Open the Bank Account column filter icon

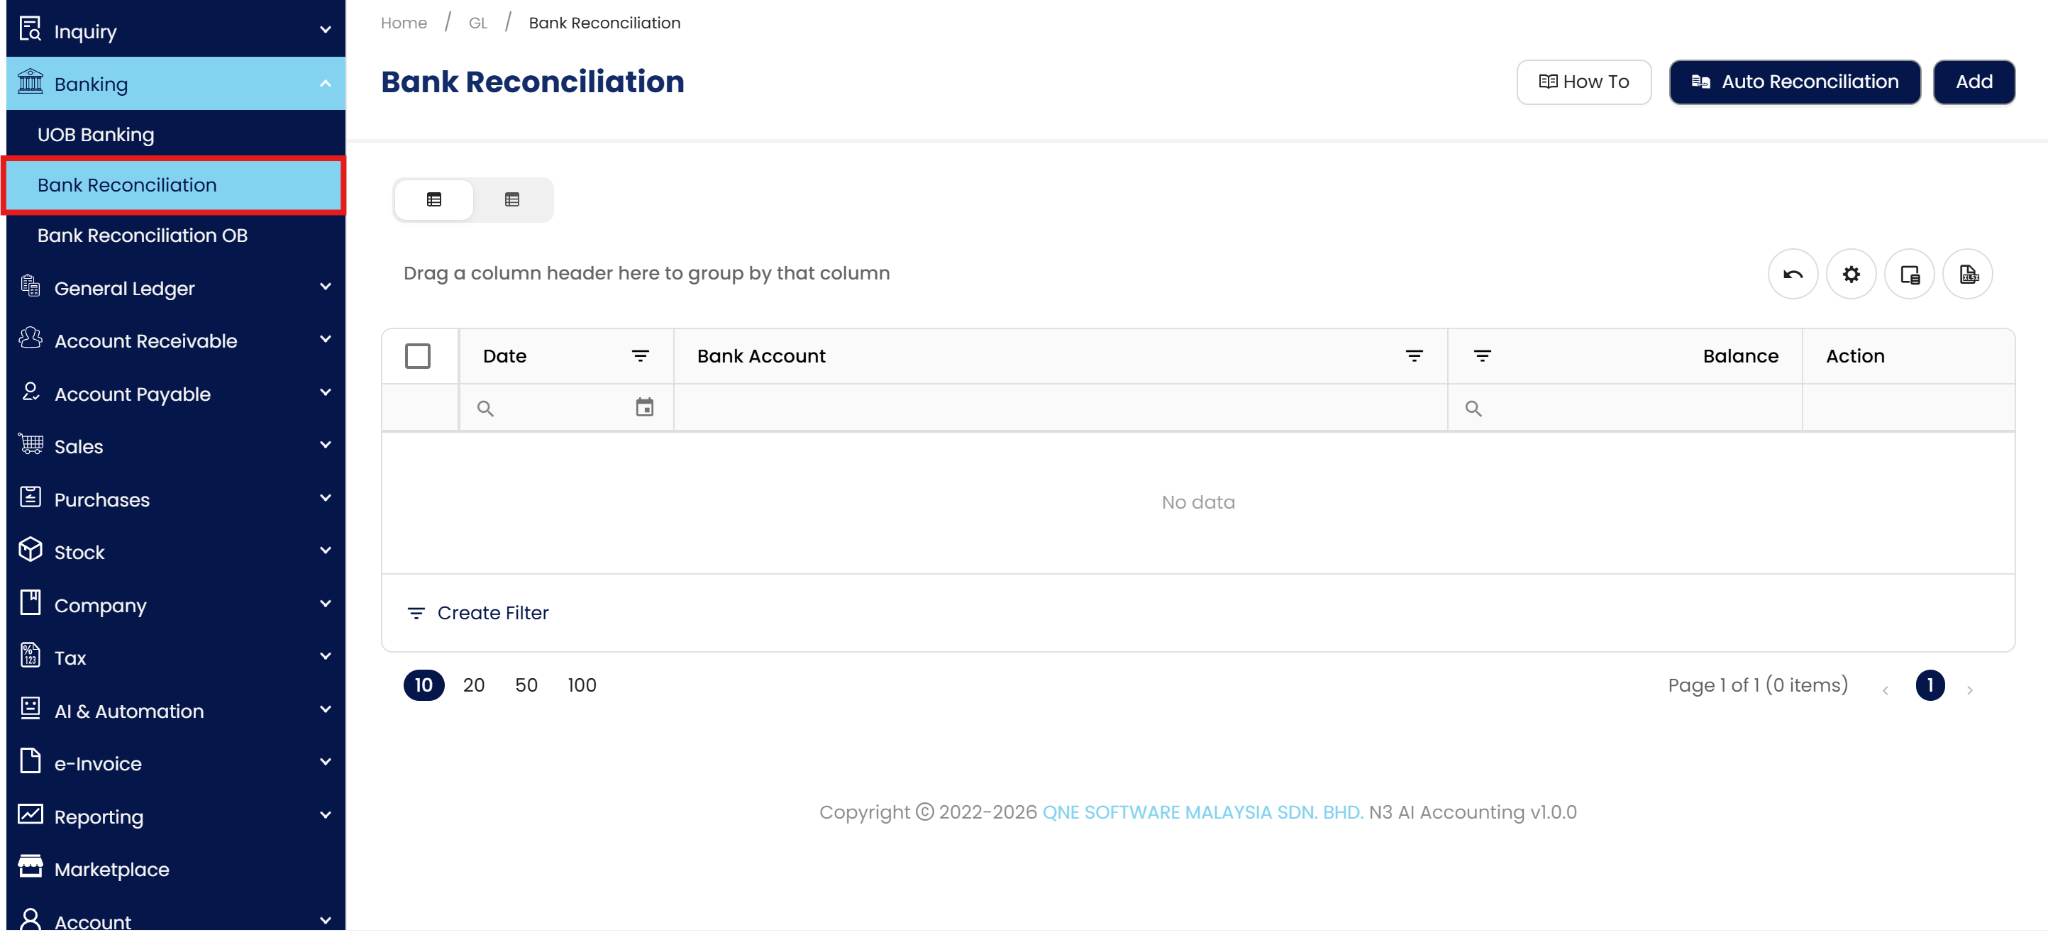click(1414, 356)
